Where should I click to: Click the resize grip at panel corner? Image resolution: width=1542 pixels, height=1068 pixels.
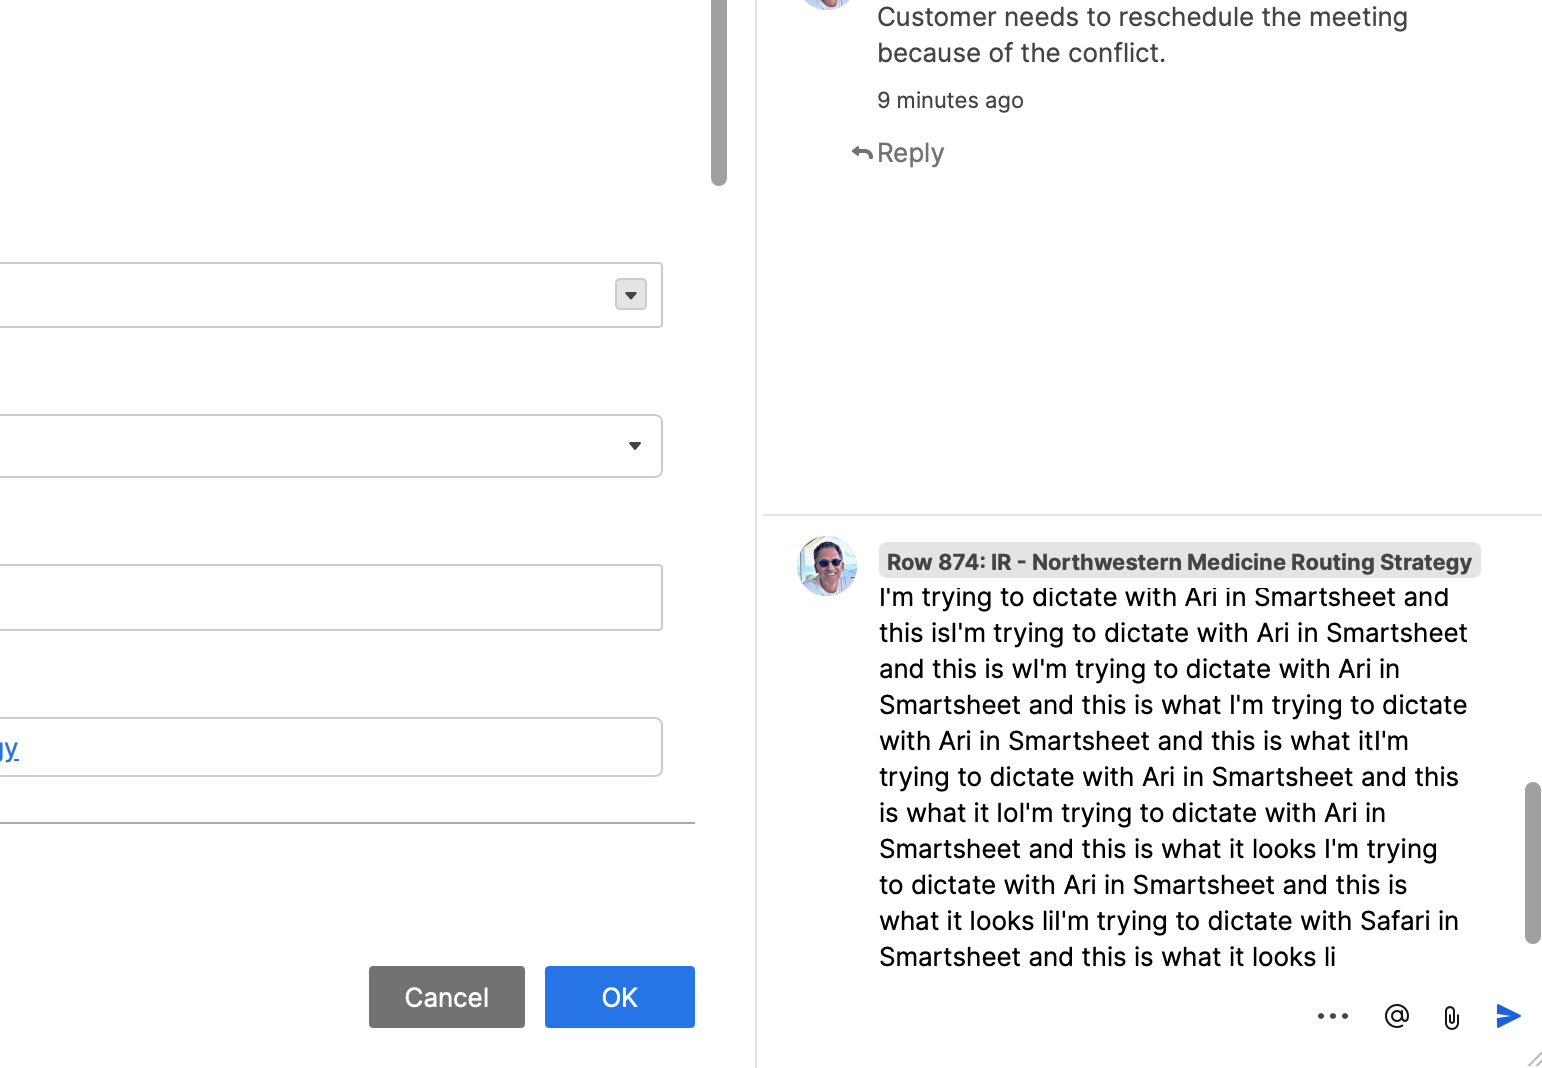pos(1533,1059)
